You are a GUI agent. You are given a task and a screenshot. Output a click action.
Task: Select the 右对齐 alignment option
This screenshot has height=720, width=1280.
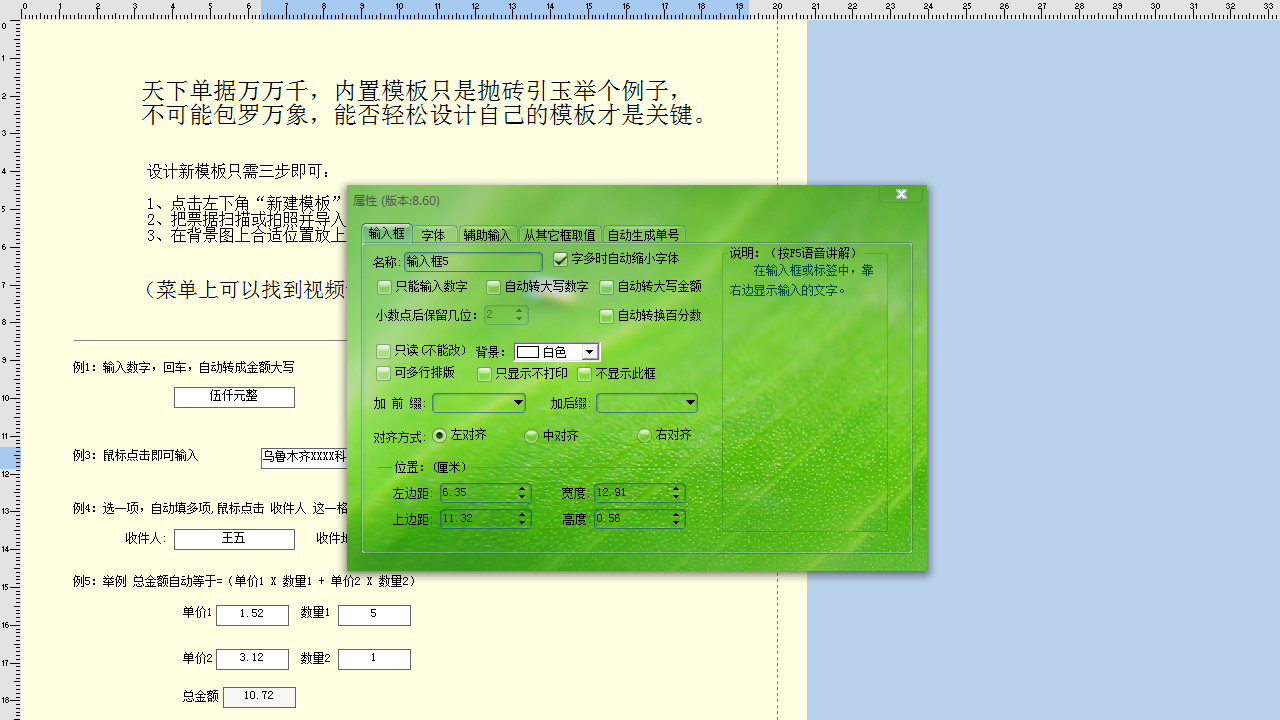tap(644, 436)
